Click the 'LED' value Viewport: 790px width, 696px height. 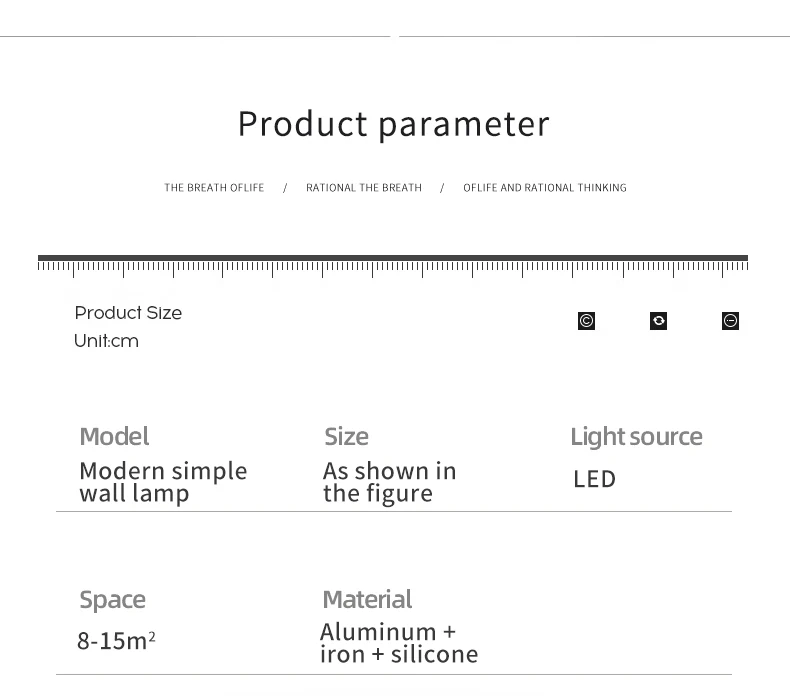(595, 479)
